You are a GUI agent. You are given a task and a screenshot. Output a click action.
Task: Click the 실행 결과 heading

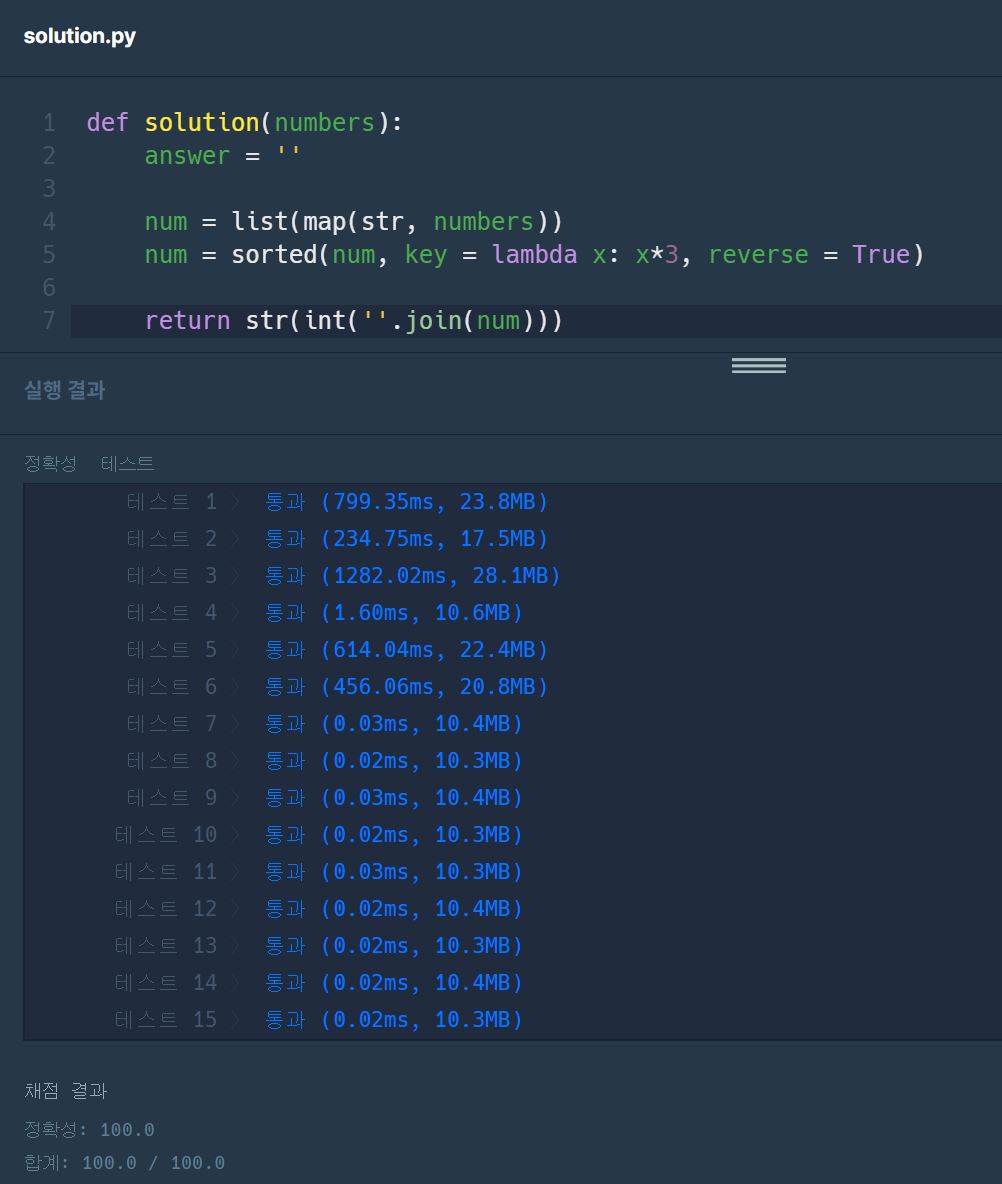65,390
